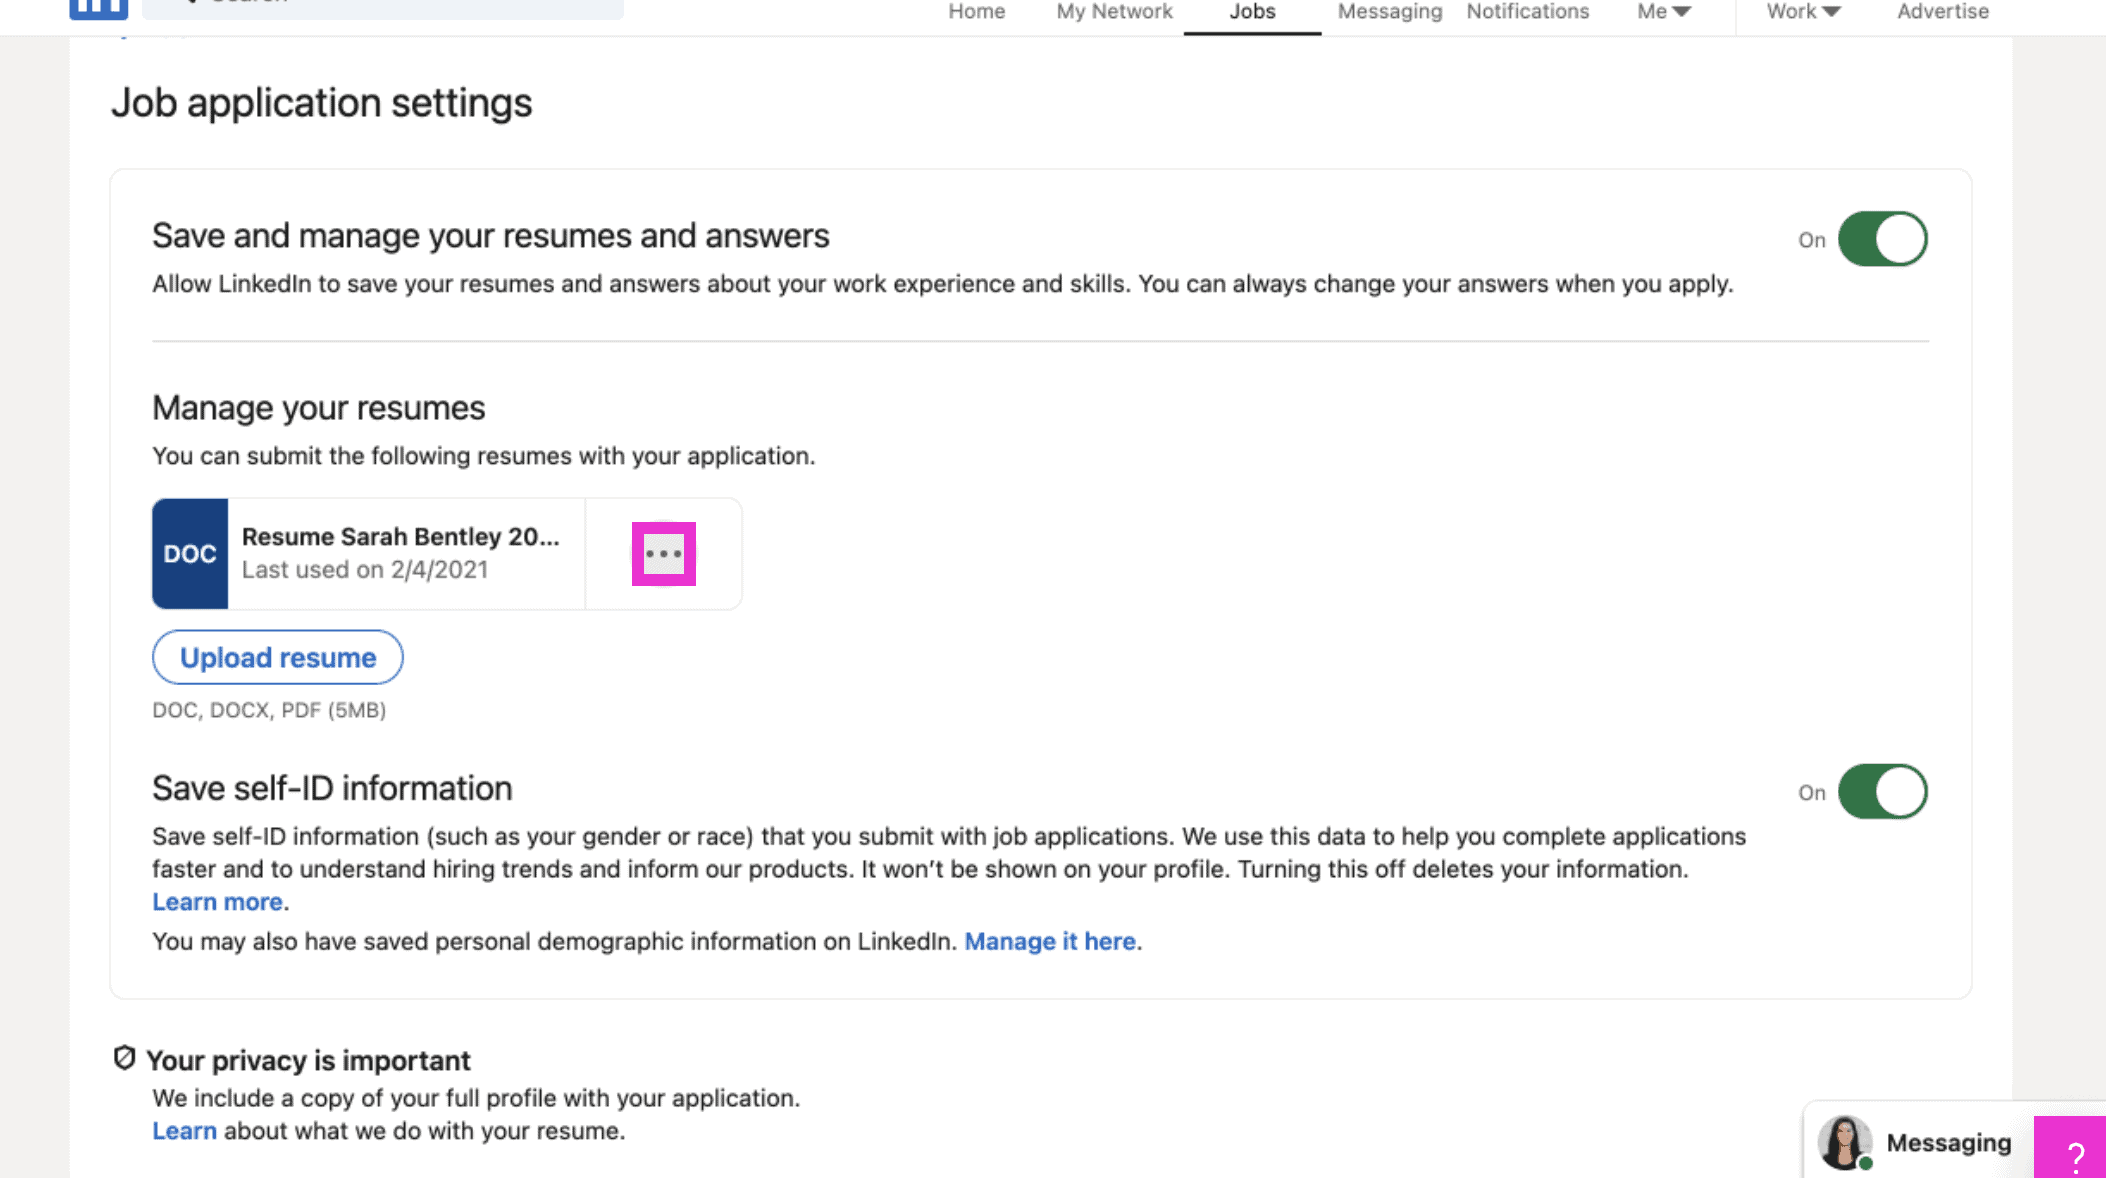Viewport: 2106px width, 1178px height.
Task: Select the Advertise menu item
Action: 1941,12
